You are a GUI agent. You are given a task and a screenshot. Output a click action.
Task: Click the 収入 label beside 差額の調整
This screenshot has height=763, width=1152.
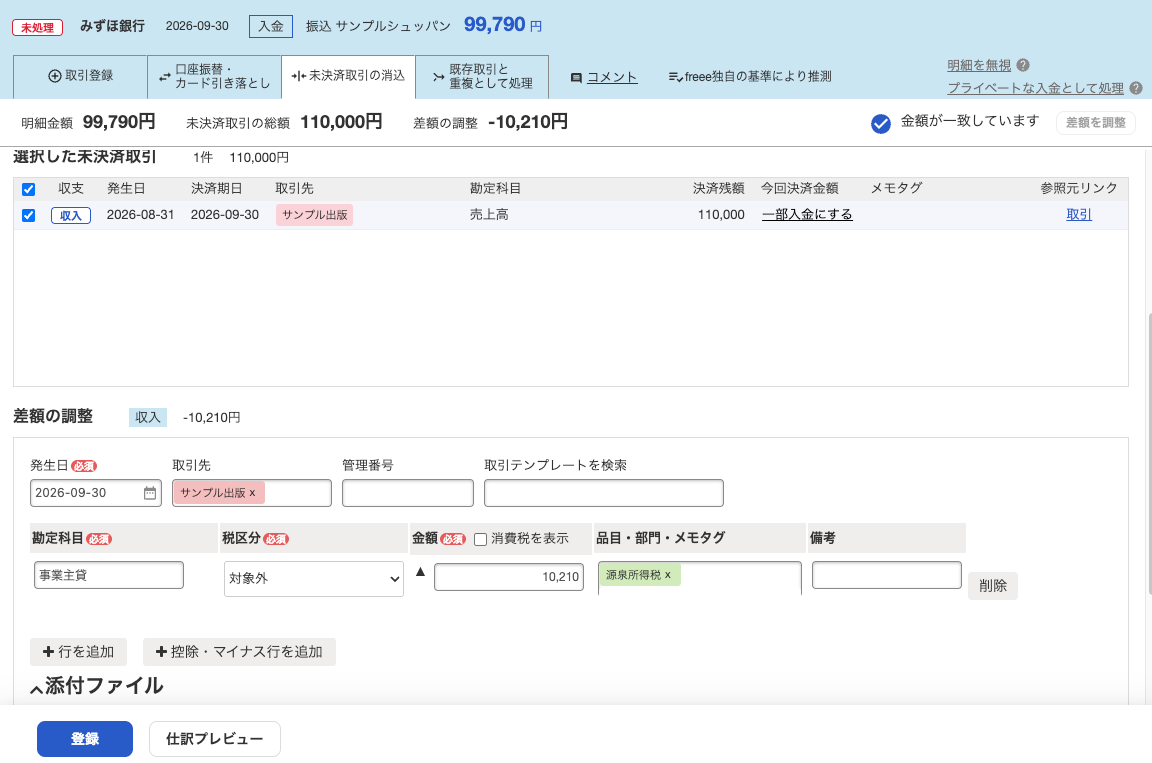click(x=148, y=417)
